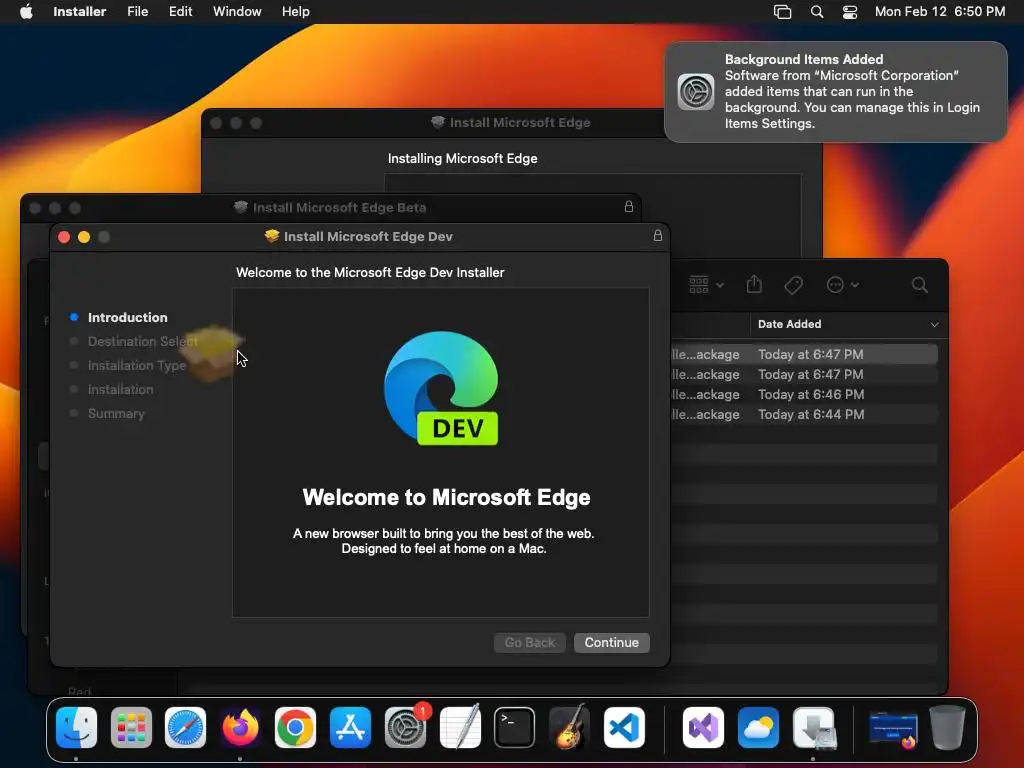The image size is (1024, 768).
Task: Click the lock icon in Edge Beta installer title bar
Action: [x=629, y=206]
